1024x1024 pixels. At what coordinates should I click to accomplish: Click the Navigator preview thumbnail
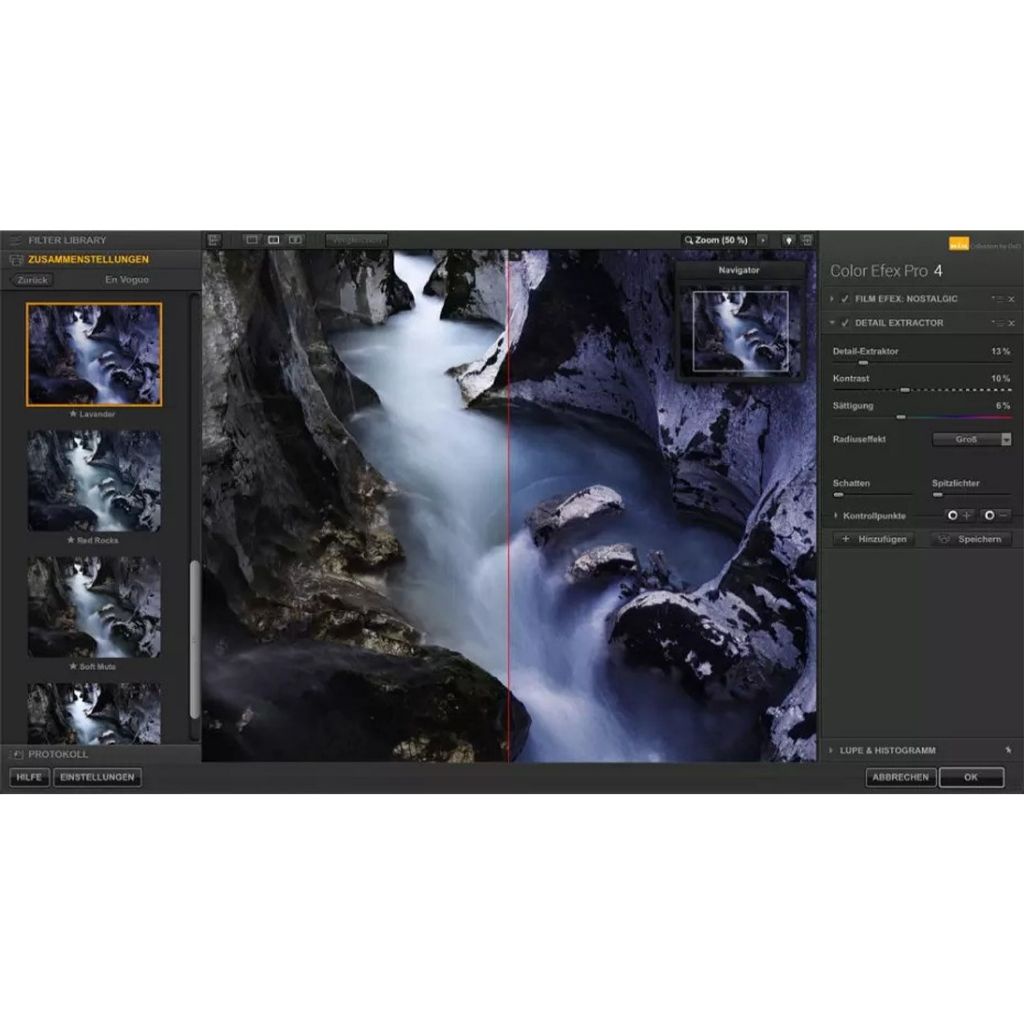click(x=740, y=332)
